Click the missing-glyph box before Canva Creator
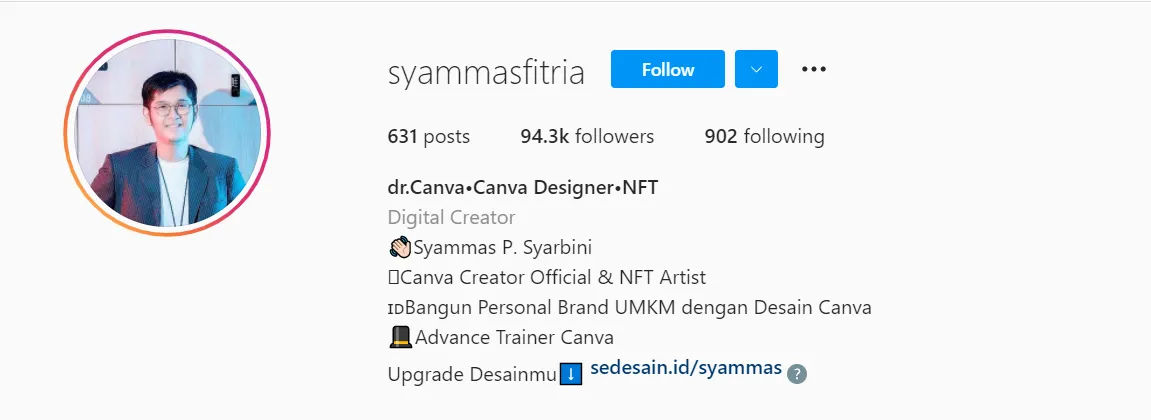 393,278
